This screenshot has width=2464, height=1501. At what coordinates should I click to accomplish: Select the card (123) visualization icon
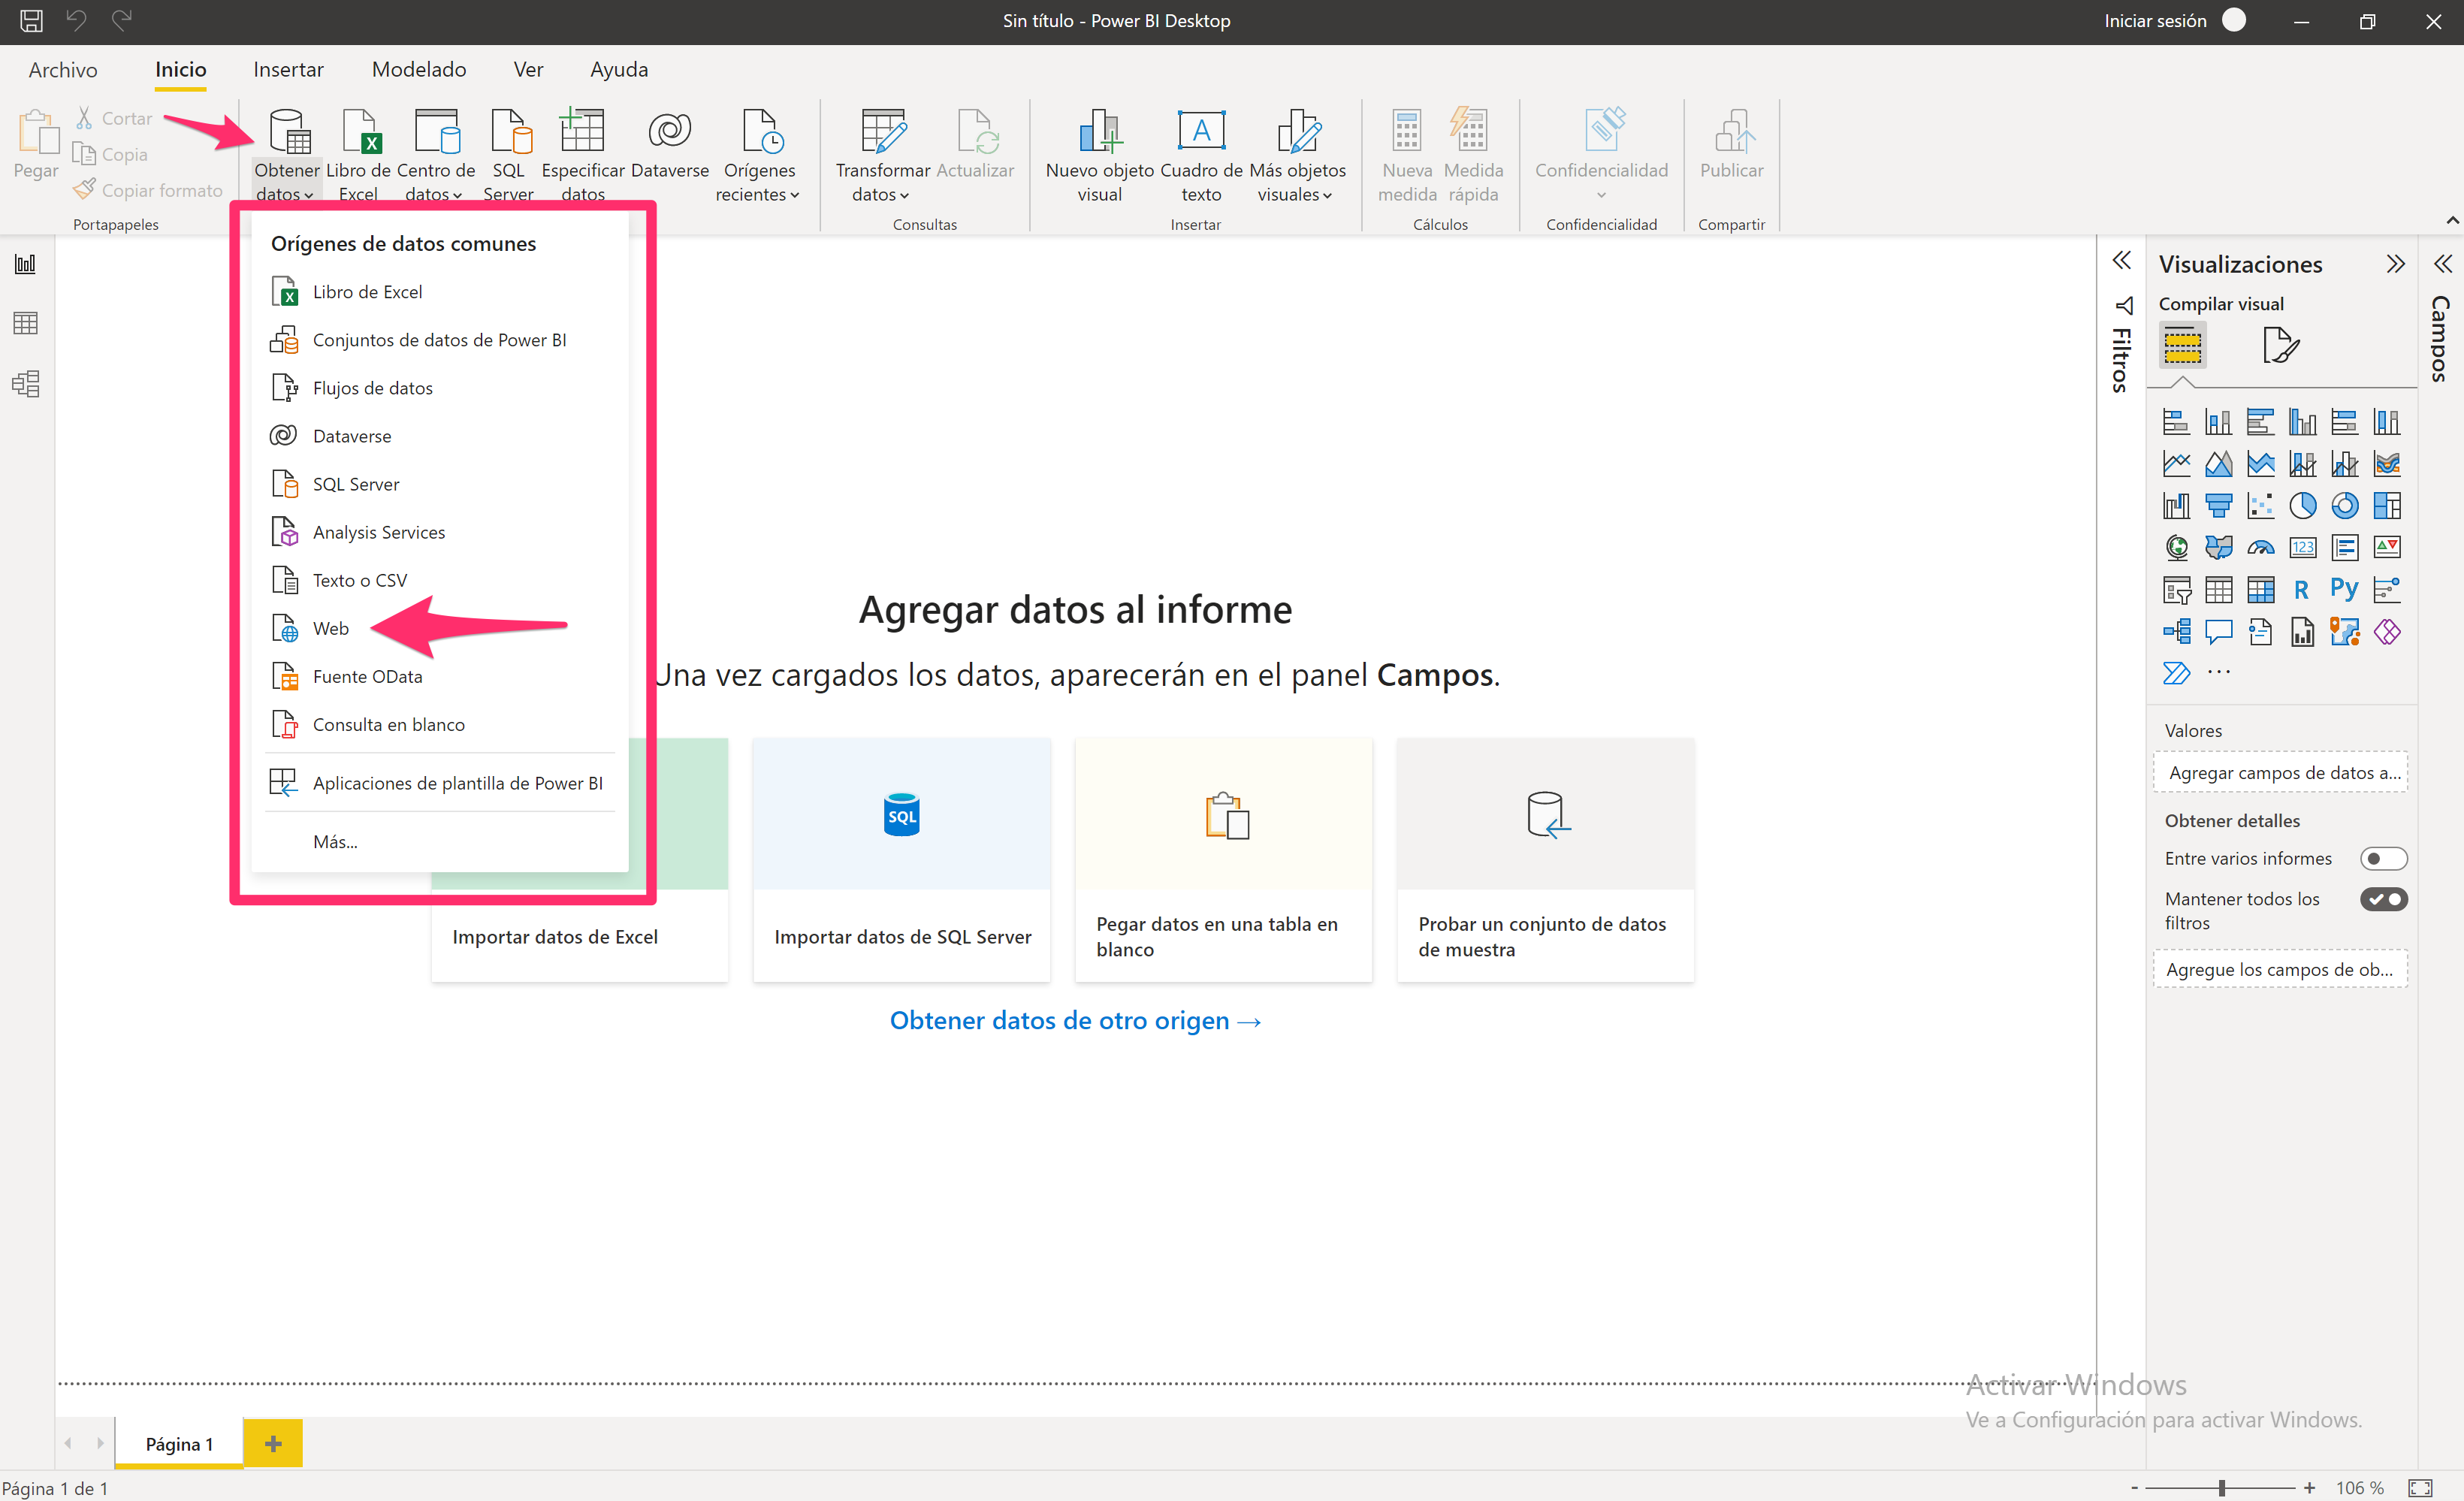2302,548
